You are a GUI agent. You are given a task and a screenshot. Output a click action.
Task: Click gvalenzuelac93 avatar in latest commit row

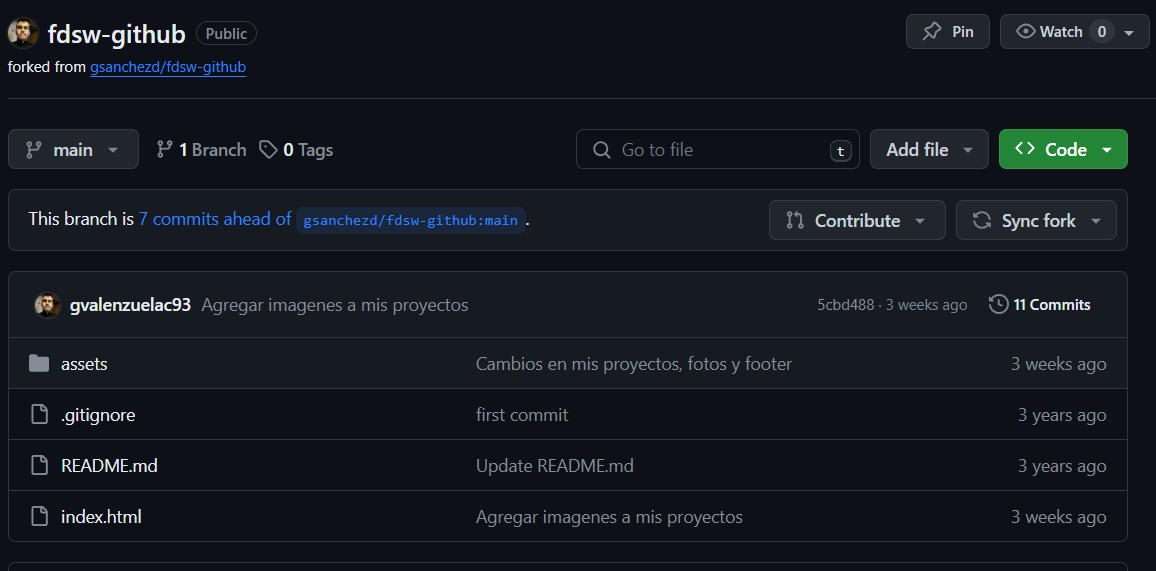(47, 305)
